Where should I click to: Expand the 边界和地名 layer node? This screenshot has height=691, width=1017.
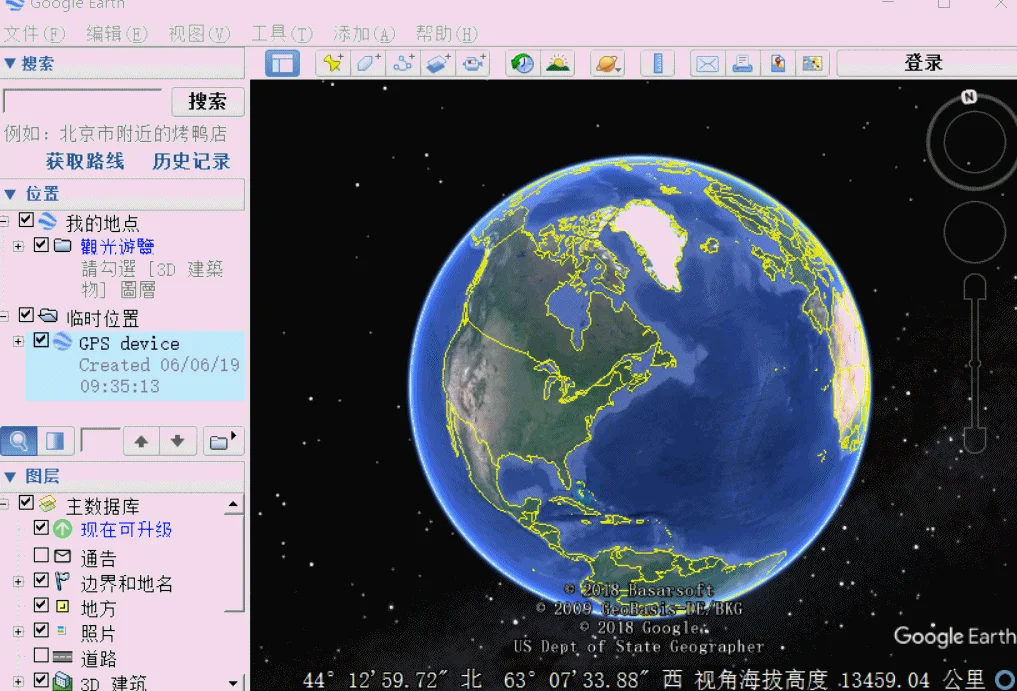click(18, 581)
